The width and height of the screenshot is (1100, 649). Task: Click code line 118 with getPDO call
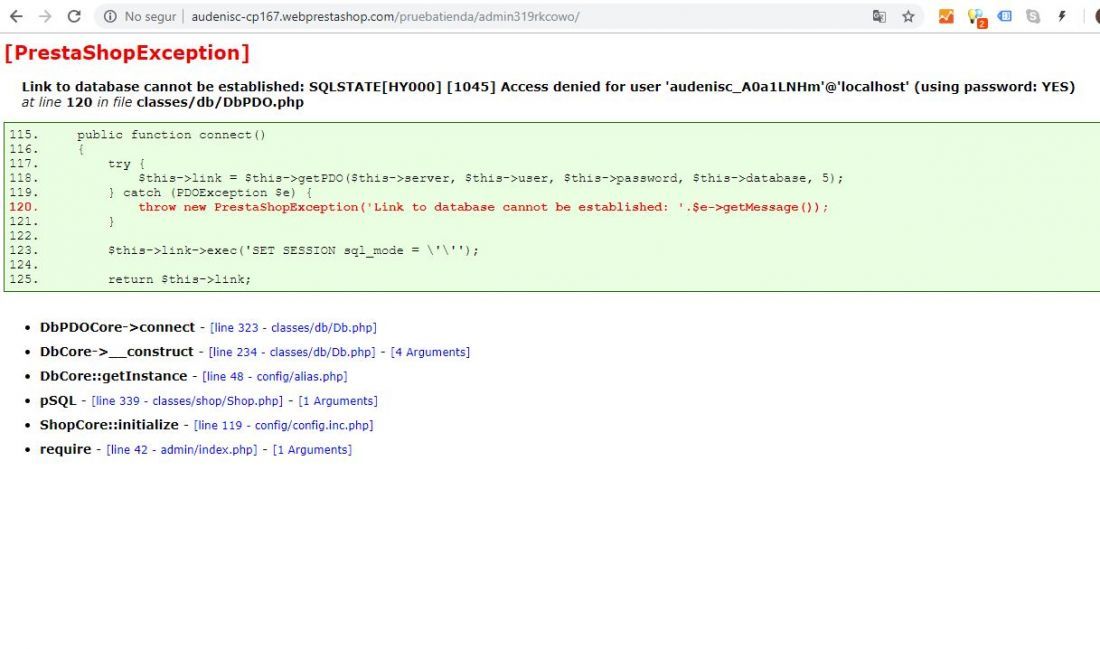click(490, 178)
